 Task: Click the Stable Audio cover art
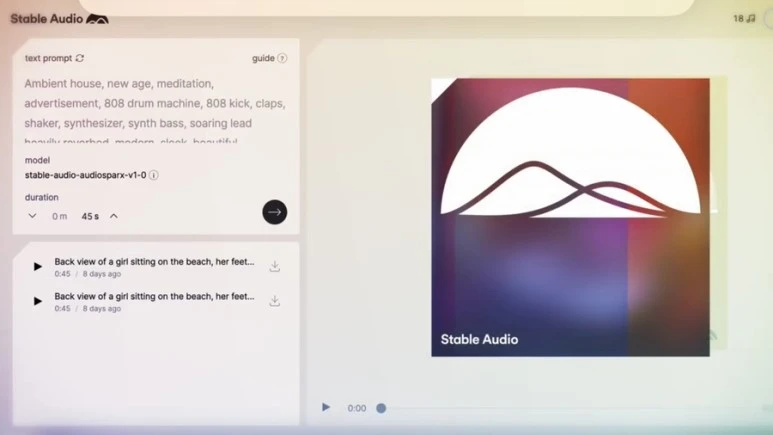click(x=570, y=217)
